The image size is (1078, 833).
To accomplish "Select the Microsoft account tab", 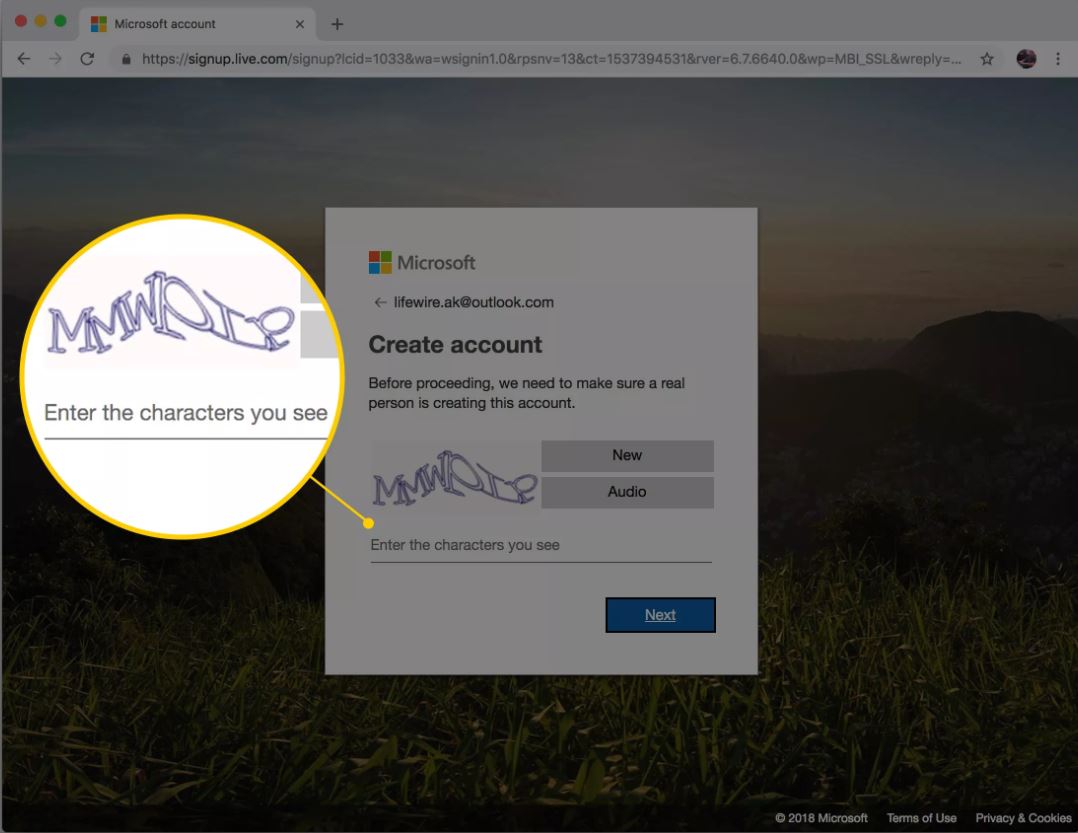I will [197, 24].
